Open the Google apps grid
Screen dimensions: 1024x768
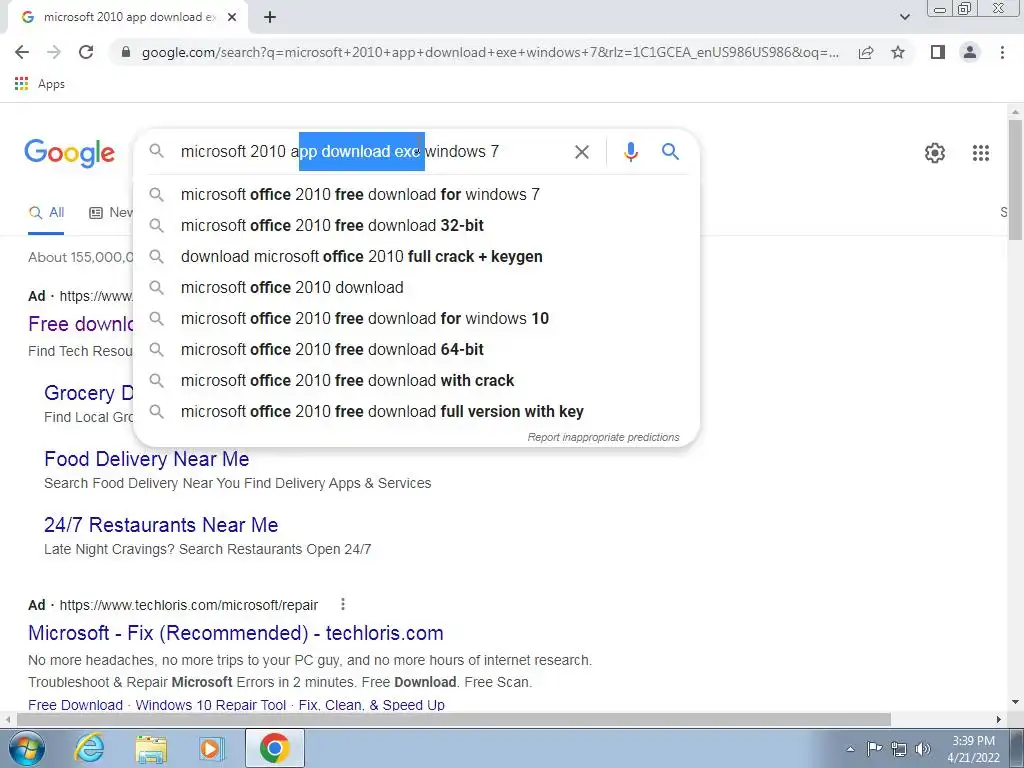tap(980, 153)
